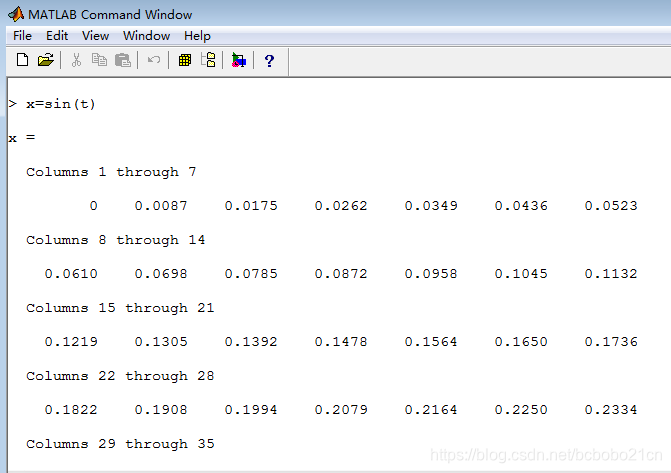671x473 pixels.
Task: Open the View menu
Action: tap(95, 36)
